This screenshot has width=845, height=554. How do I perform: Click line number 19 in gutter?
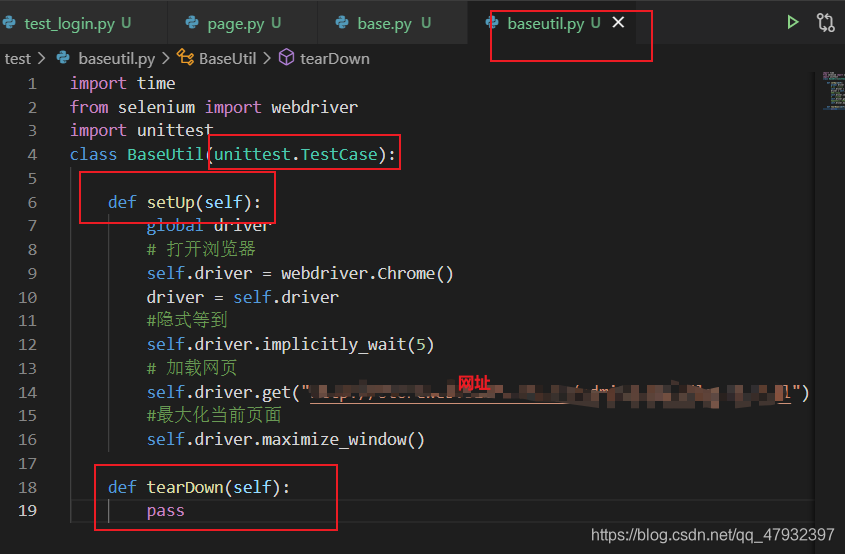(x=27, y=510)
